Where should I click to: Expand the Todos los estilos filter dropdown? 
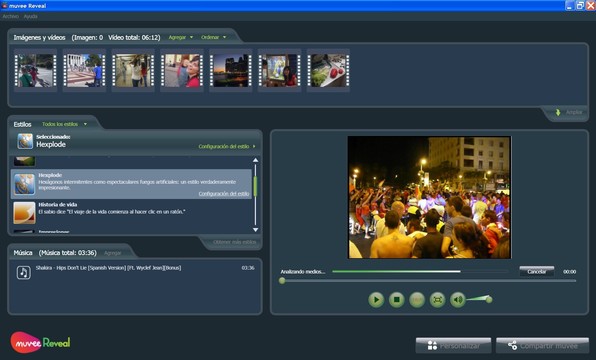(64, 124)
